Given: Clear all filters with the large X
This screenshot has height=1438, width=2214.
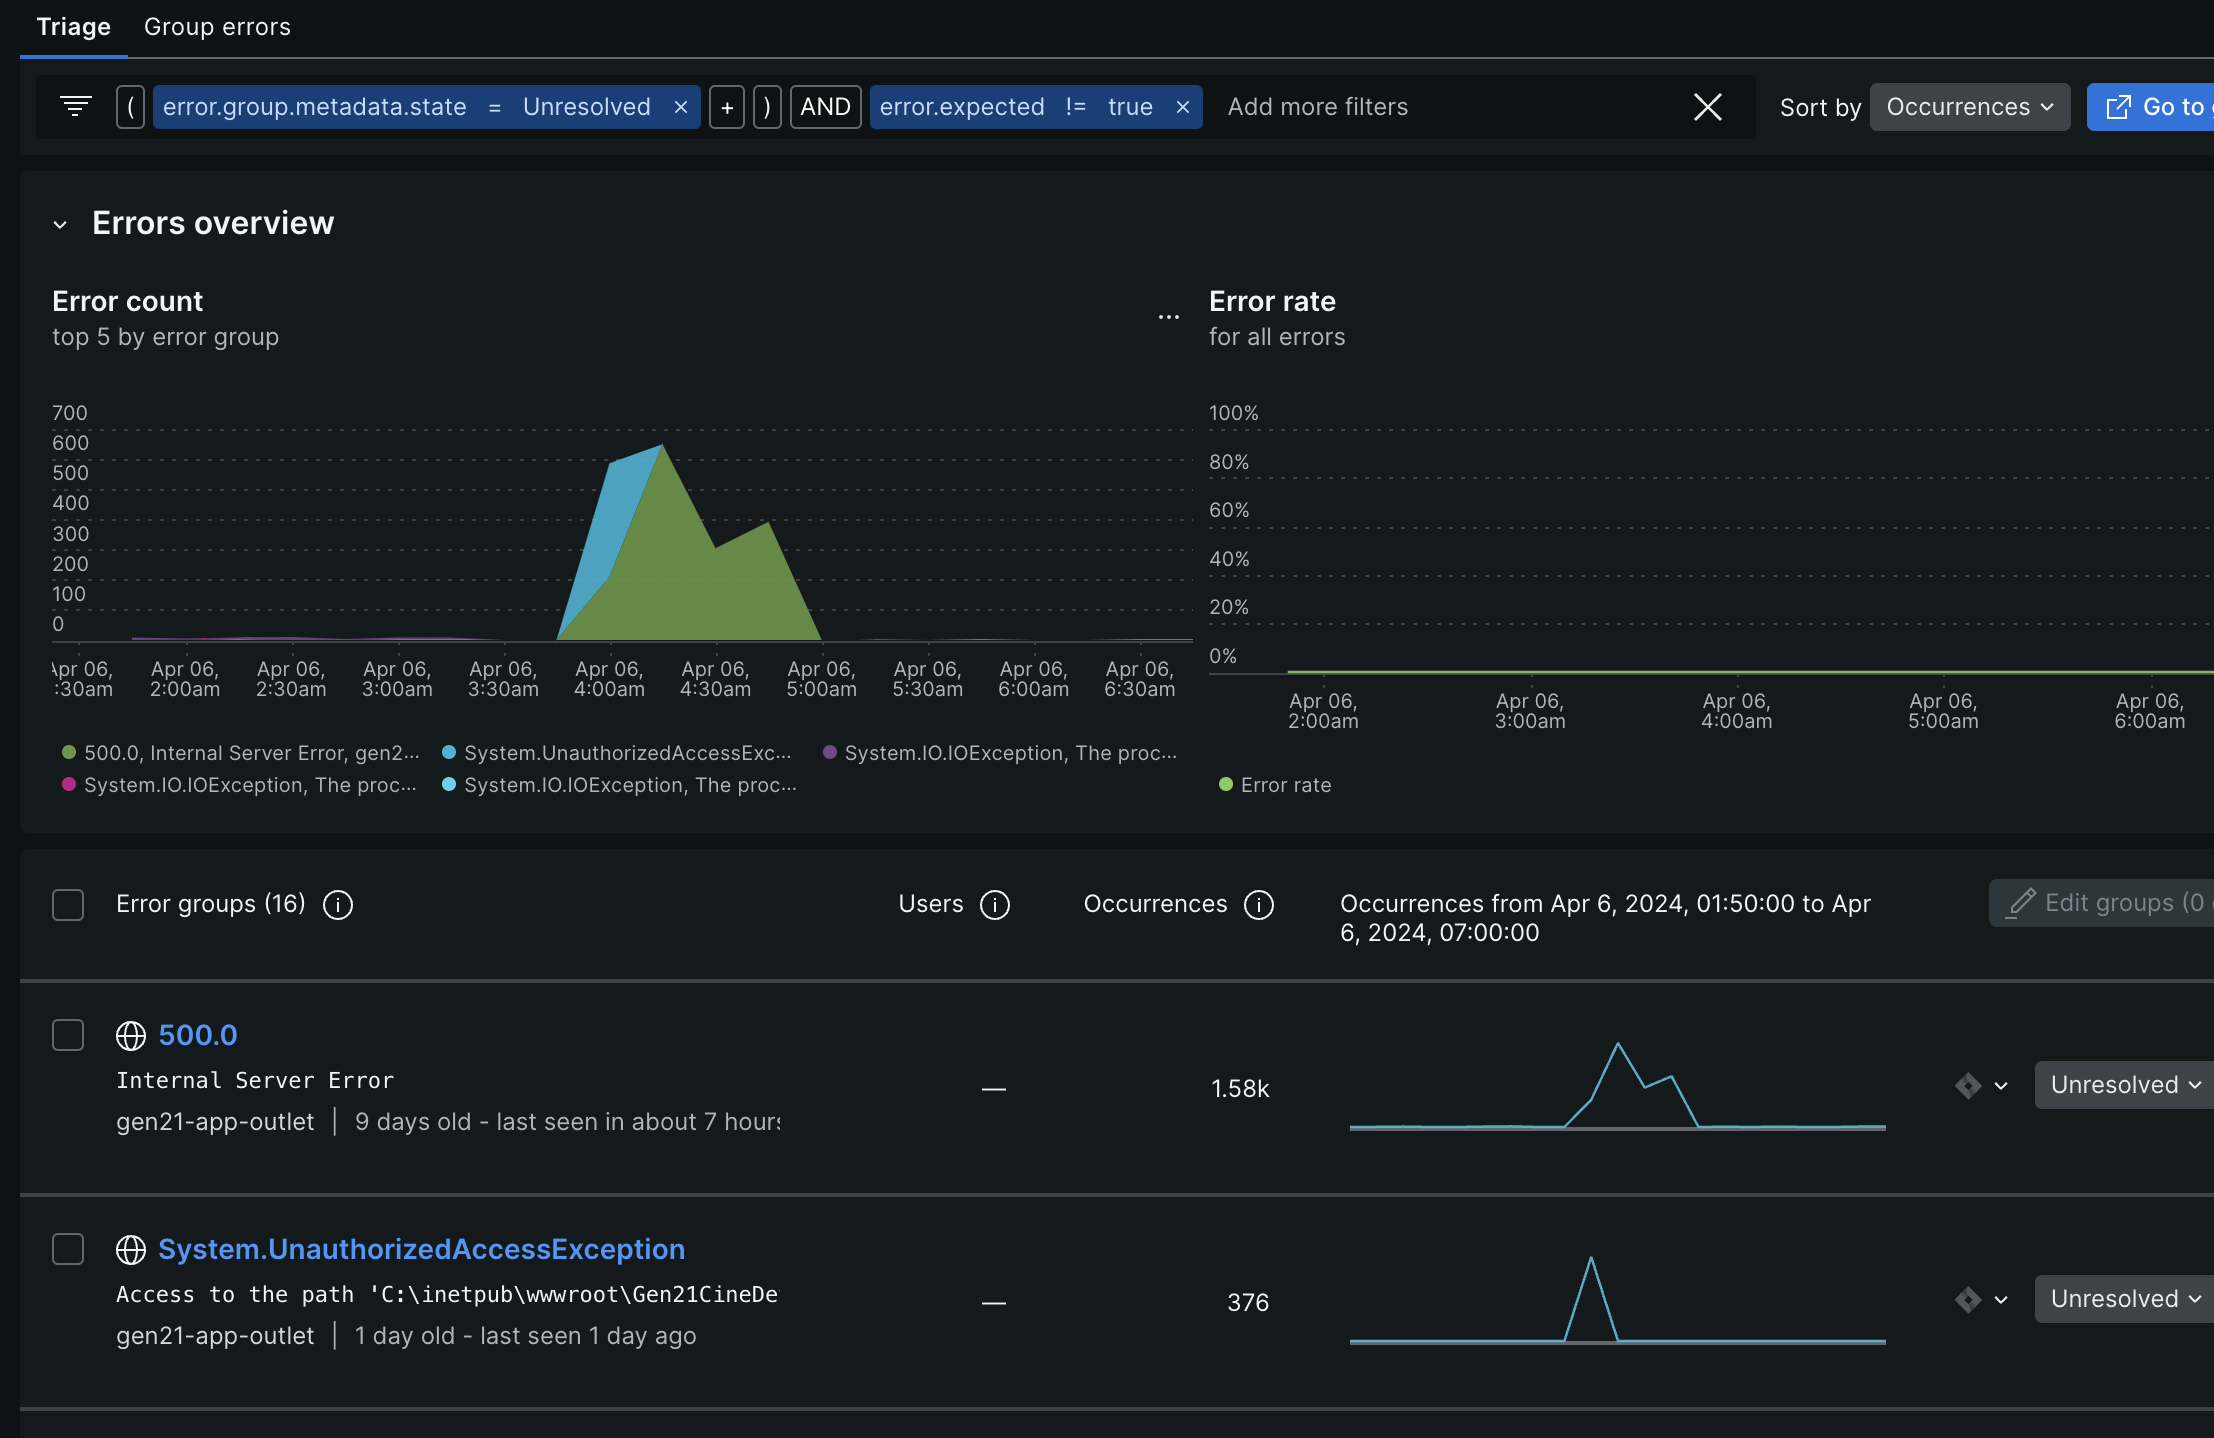Looking at the screenshot, I should [x=1708, y=107].
